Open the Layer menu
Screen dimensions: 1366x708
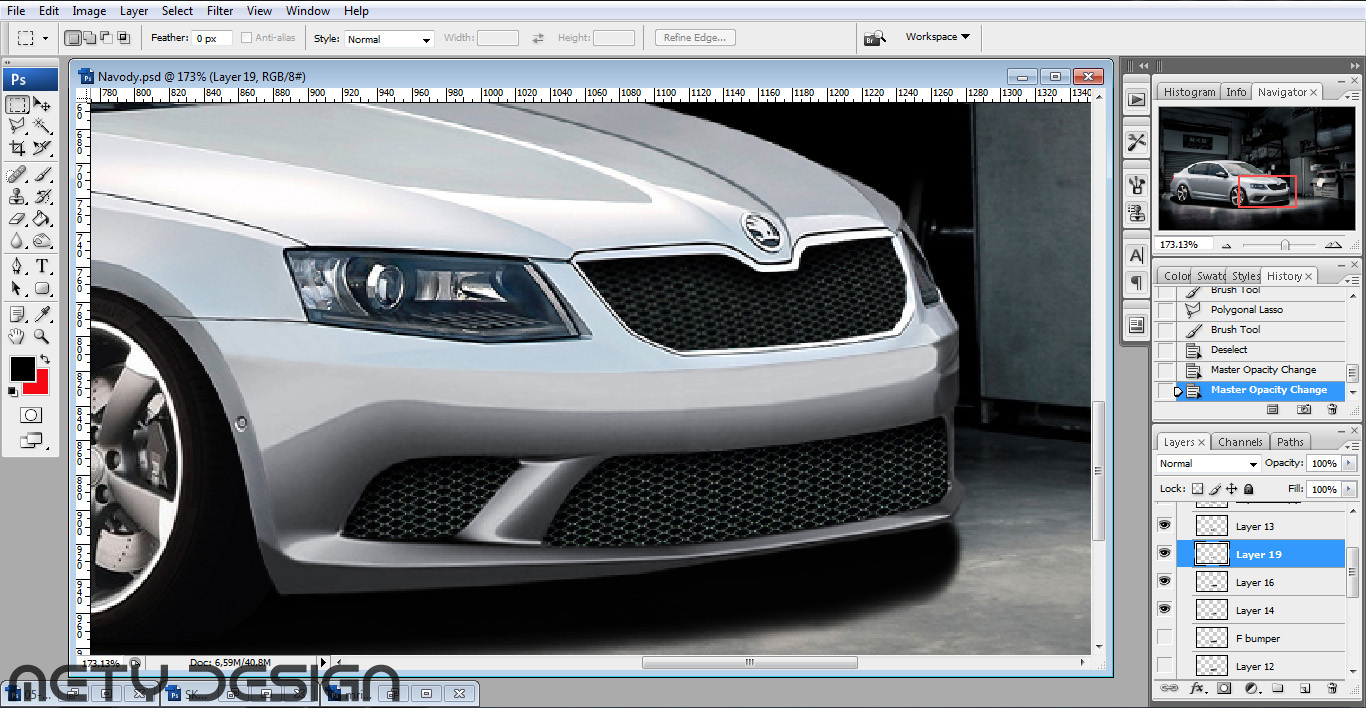134,11
